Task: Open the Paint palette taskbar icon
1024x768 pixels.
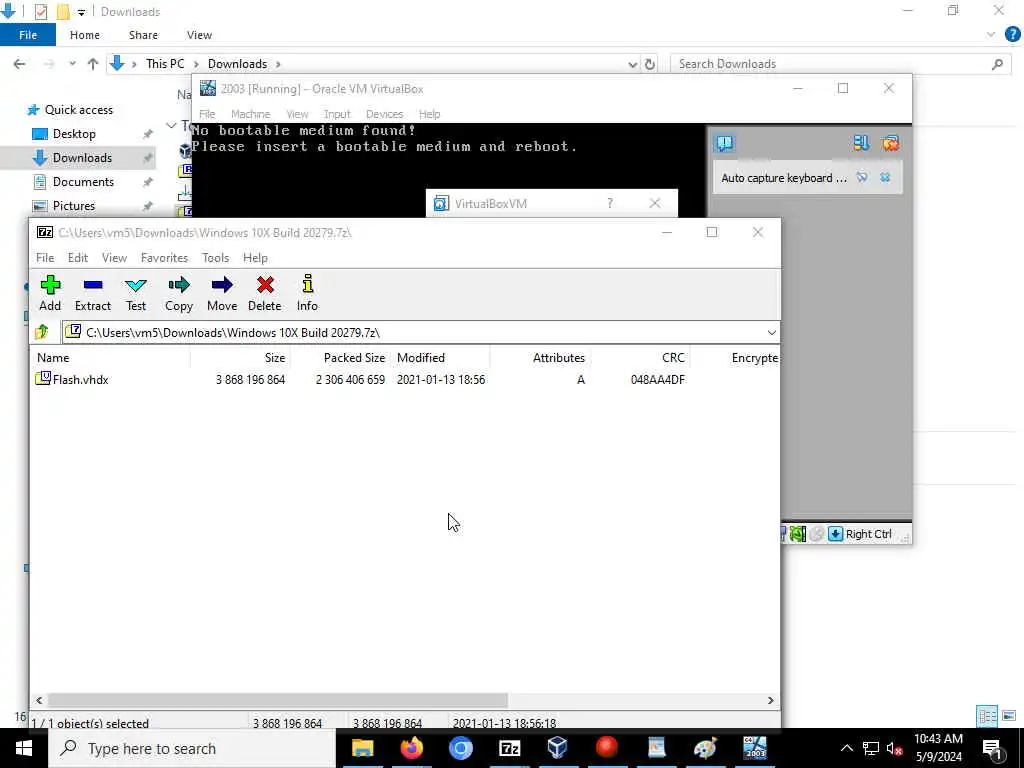Action: pos(705,748)
